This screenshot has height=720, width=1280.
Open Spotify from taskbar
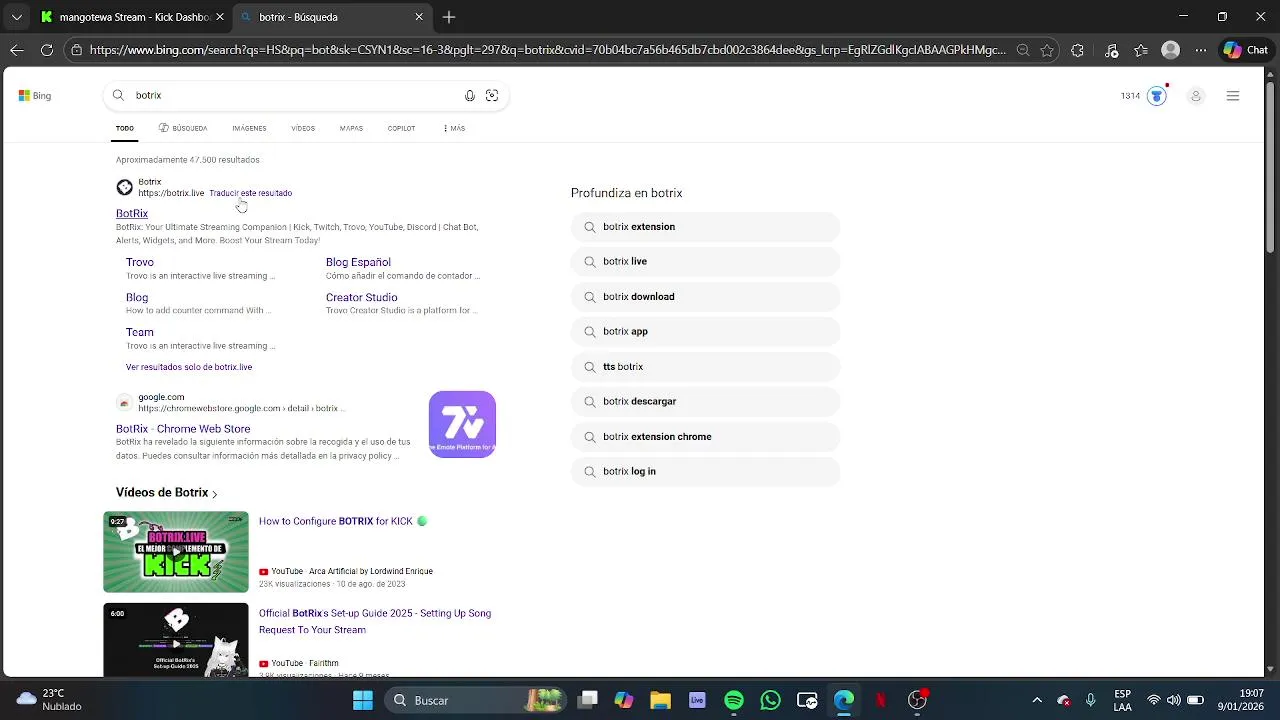(x=734, y=700)
